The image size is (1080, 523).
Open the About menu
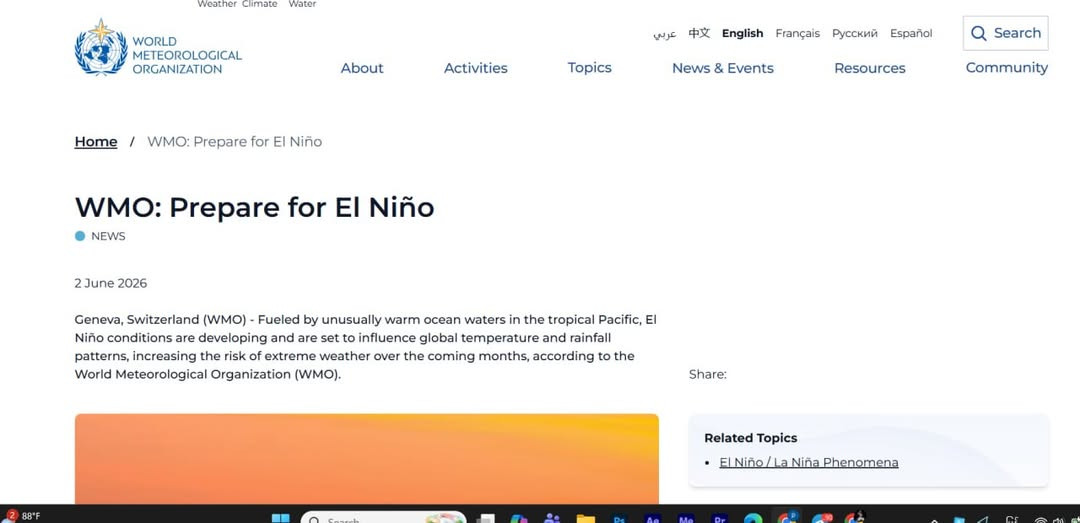[362, 68]
